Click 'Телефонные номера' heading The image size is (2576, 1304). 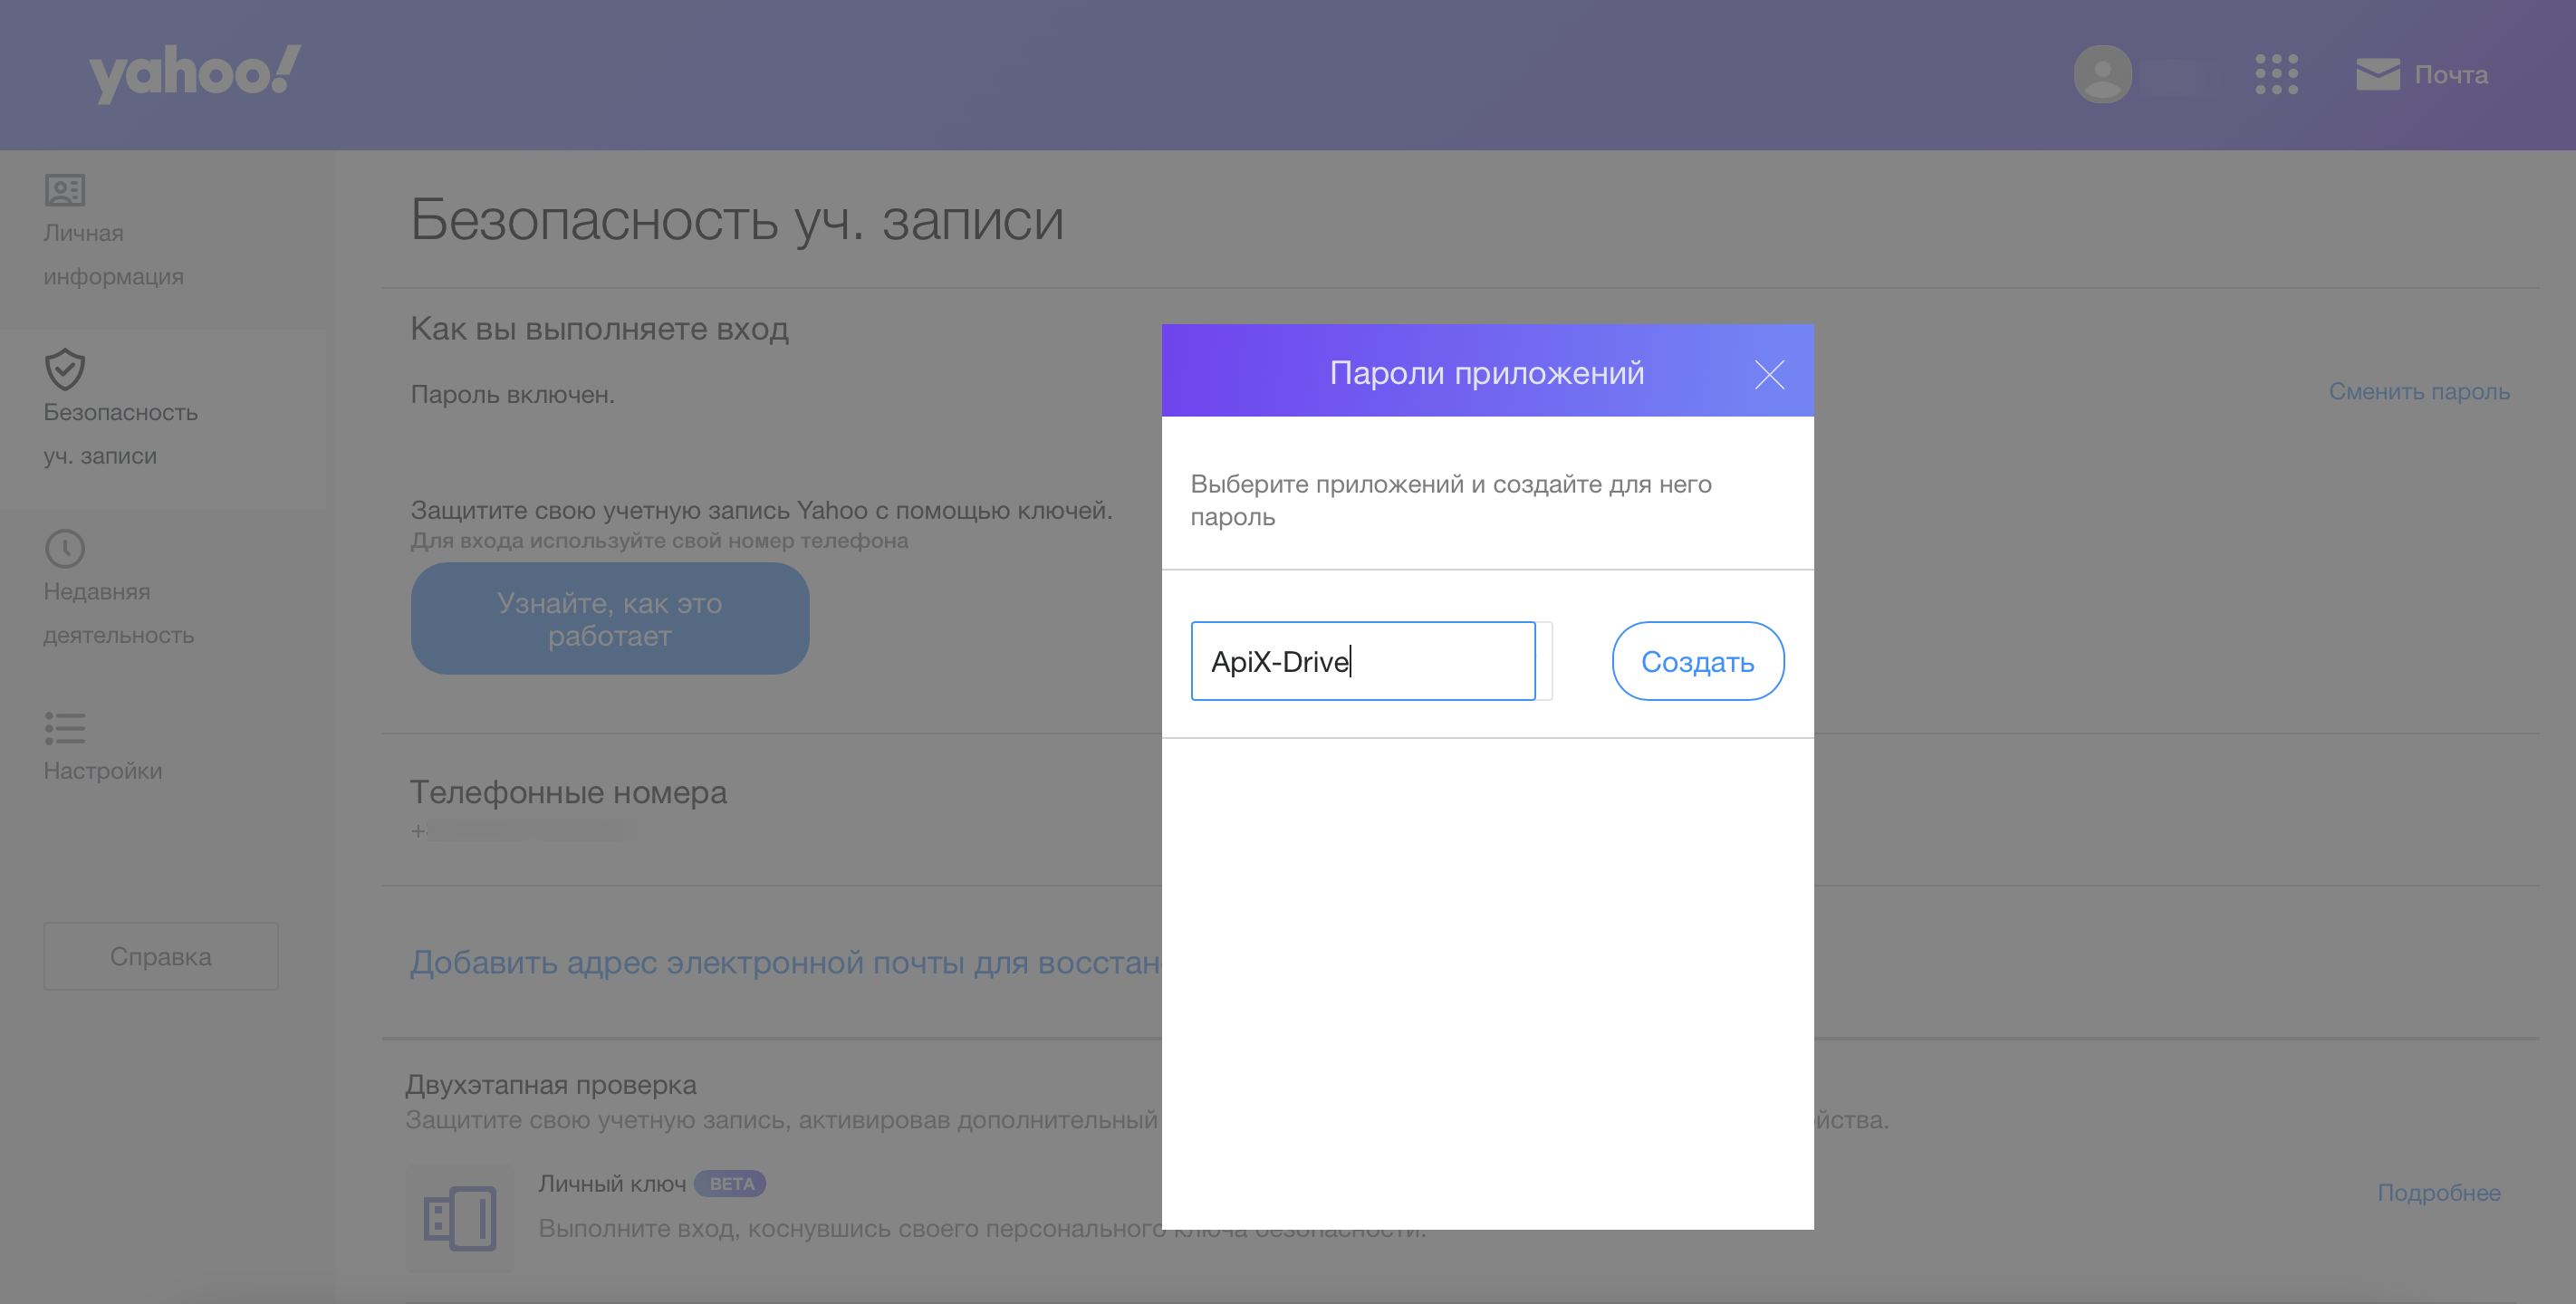click(568, 792)
